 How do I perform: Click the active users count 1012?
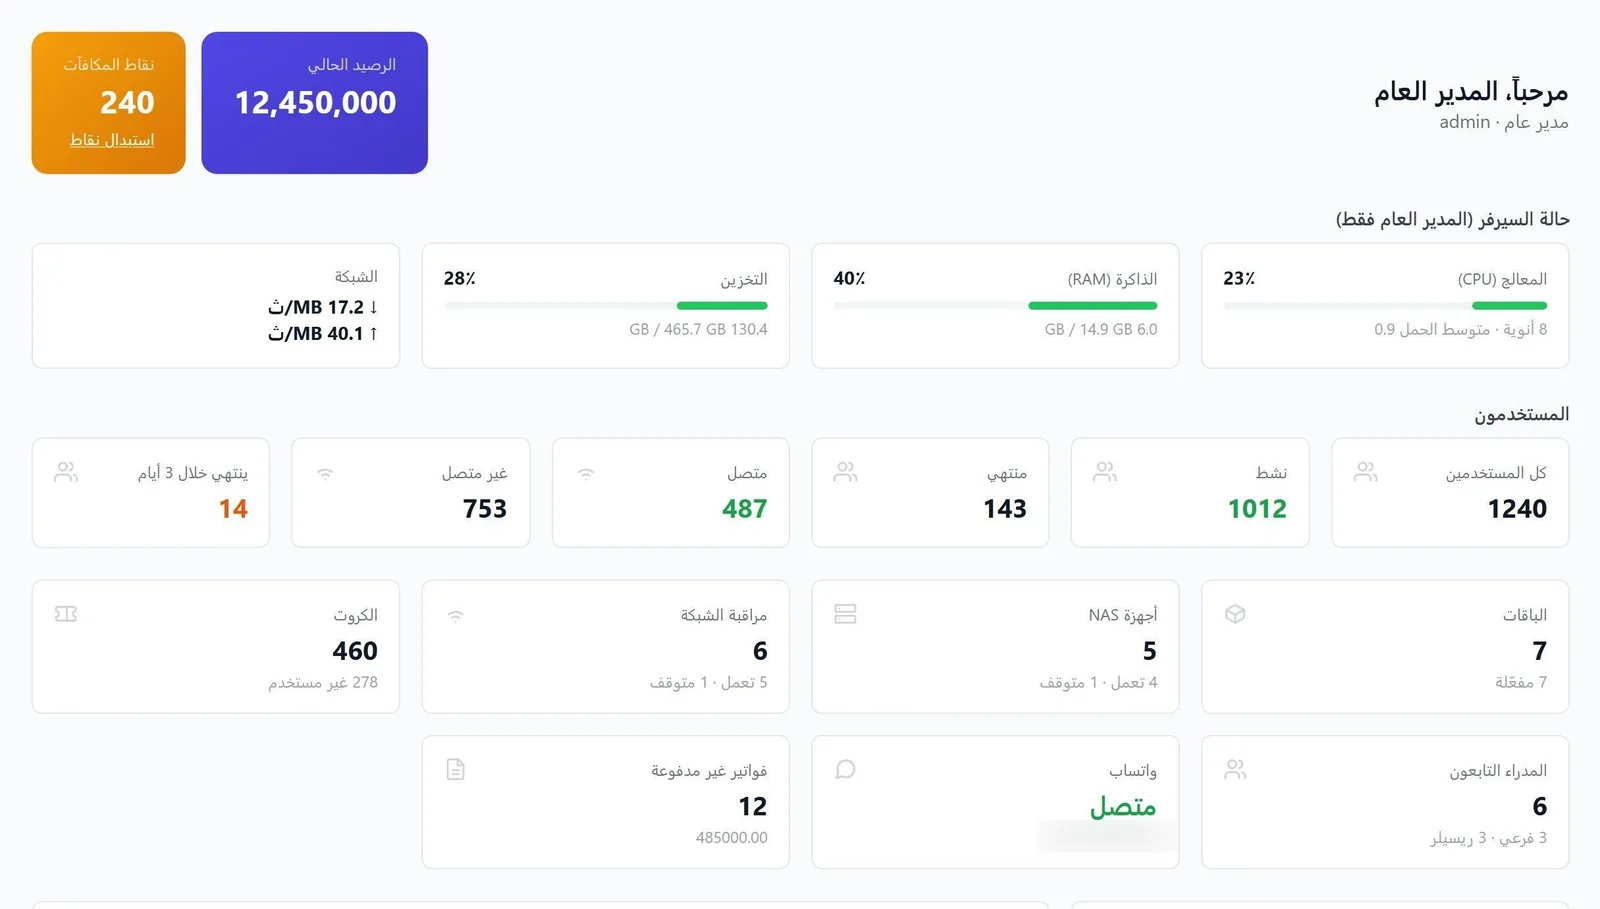(1257, 509)
